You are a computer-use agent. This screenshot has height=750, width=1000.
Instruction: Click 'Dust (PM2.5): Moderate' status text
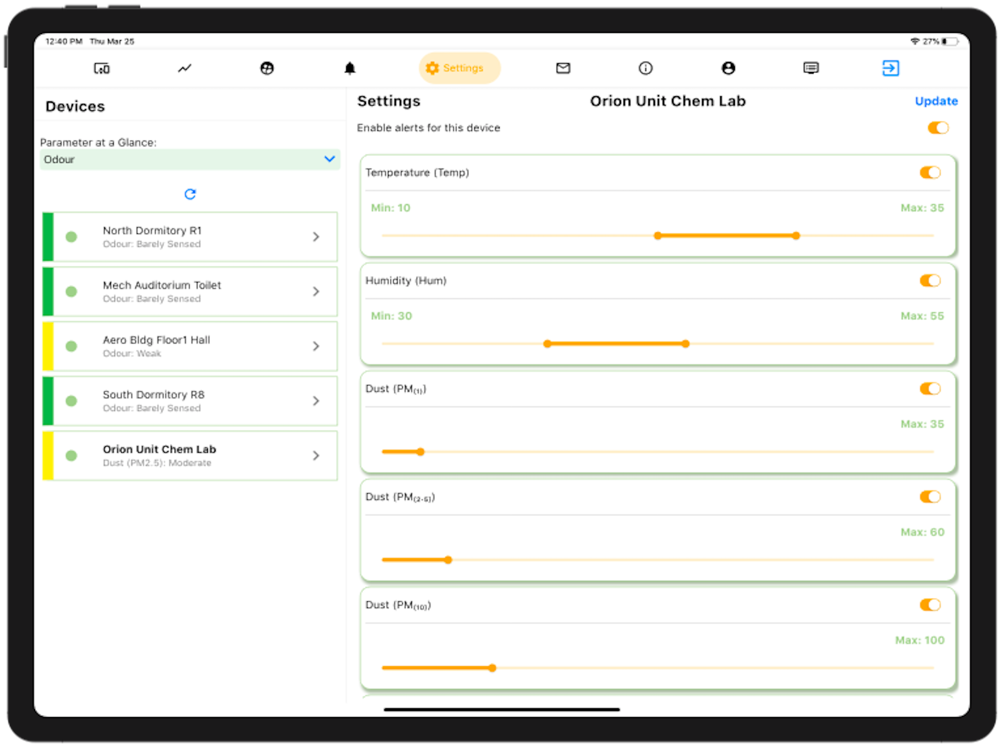click(157, 463)
